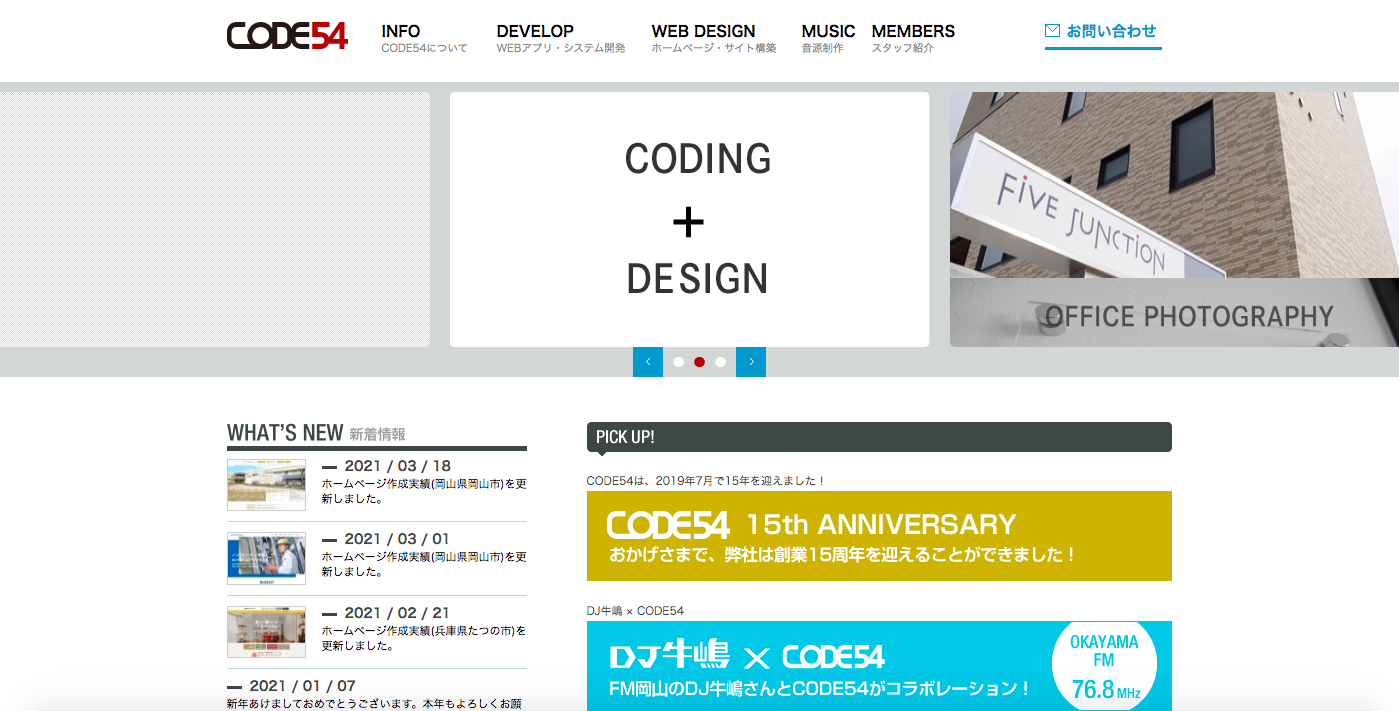Select the active red carousel dot

point(699,362)
